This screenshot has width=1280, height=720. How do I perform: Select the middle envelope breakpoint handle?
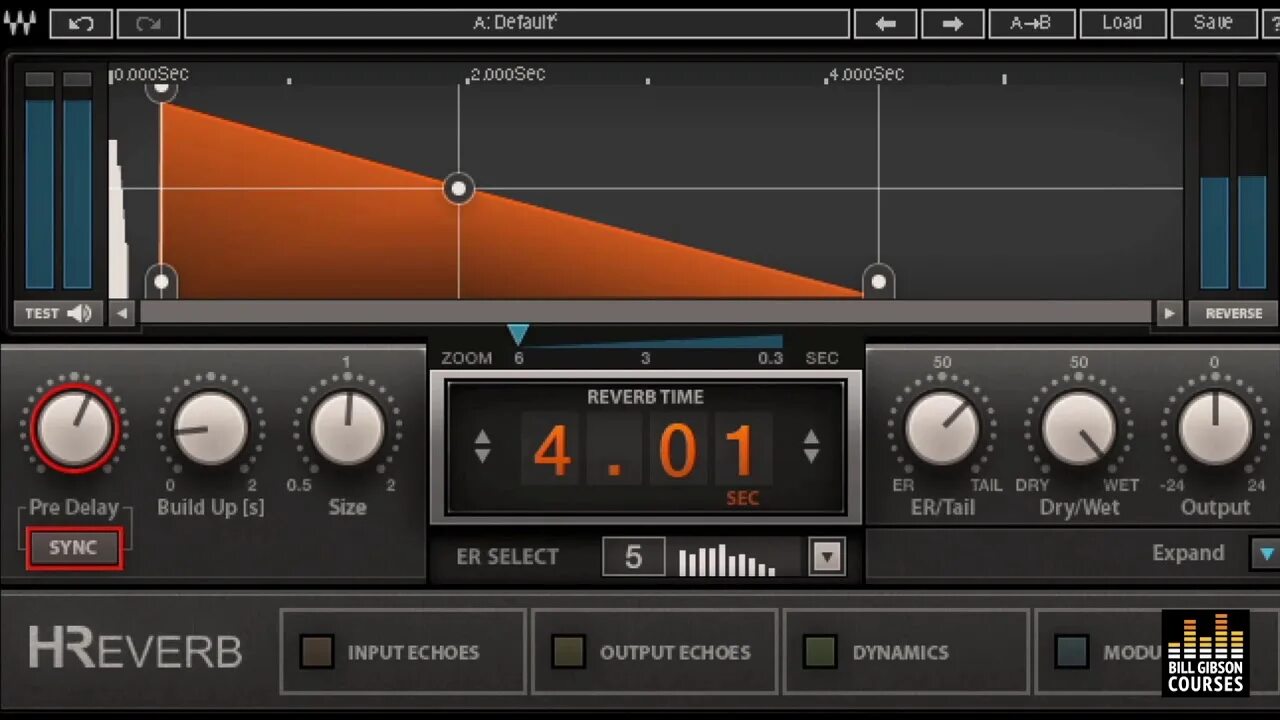(459, 188)
